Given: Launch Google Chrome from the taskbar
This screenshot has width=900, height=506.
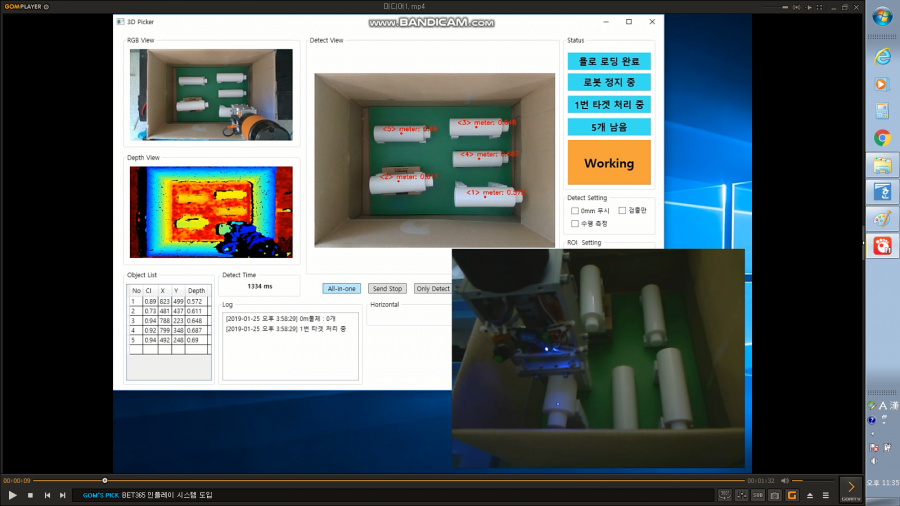Looking at the screenshot, I should point(882,138).
